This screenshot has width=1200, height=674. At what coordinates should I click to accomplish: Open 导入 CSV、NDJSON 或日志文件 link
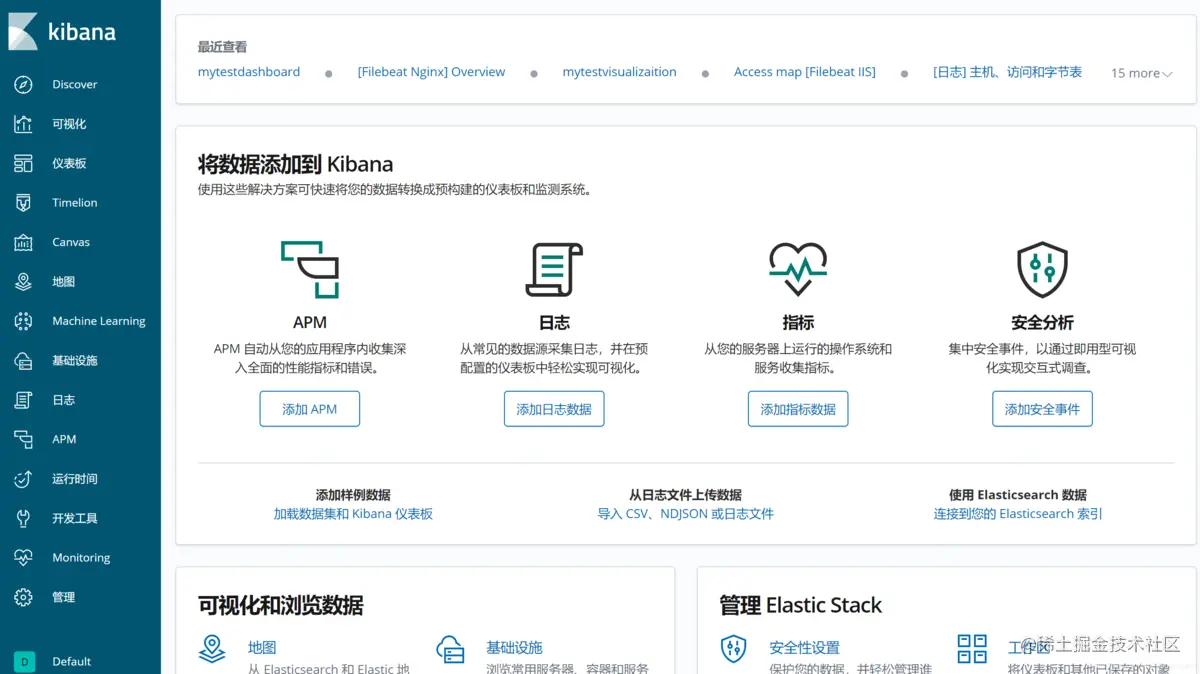pyautogui.click(x=686, y=514)
